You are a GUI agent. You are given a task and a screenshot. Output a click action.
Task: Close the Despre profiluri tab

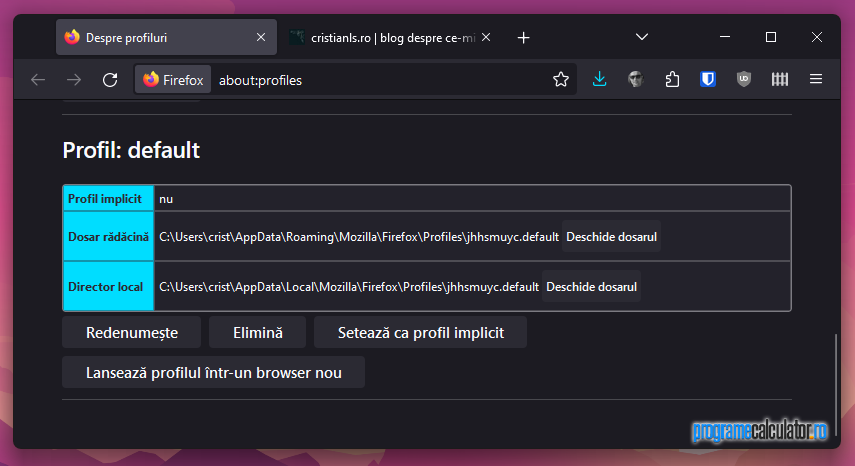(261, 37)
